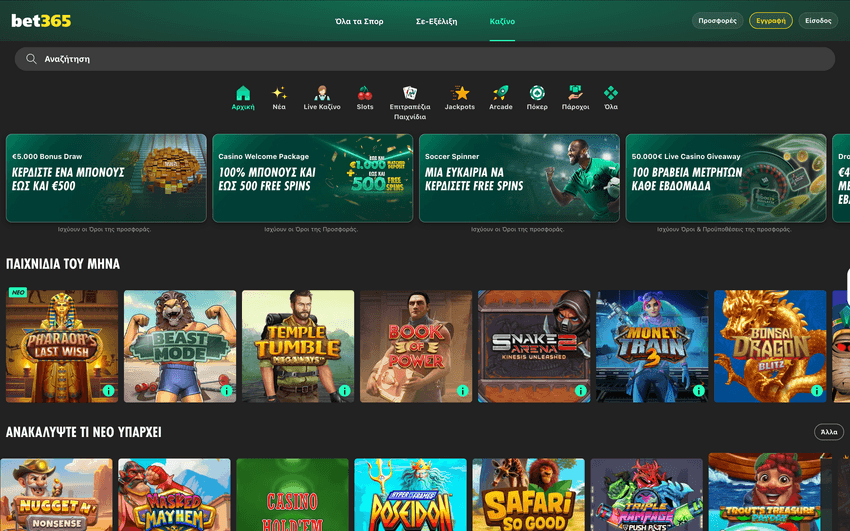Viewport: 850px width, 531px height.
Task: Select the Νέα sparkle category icon
Action: coord(279,93)
